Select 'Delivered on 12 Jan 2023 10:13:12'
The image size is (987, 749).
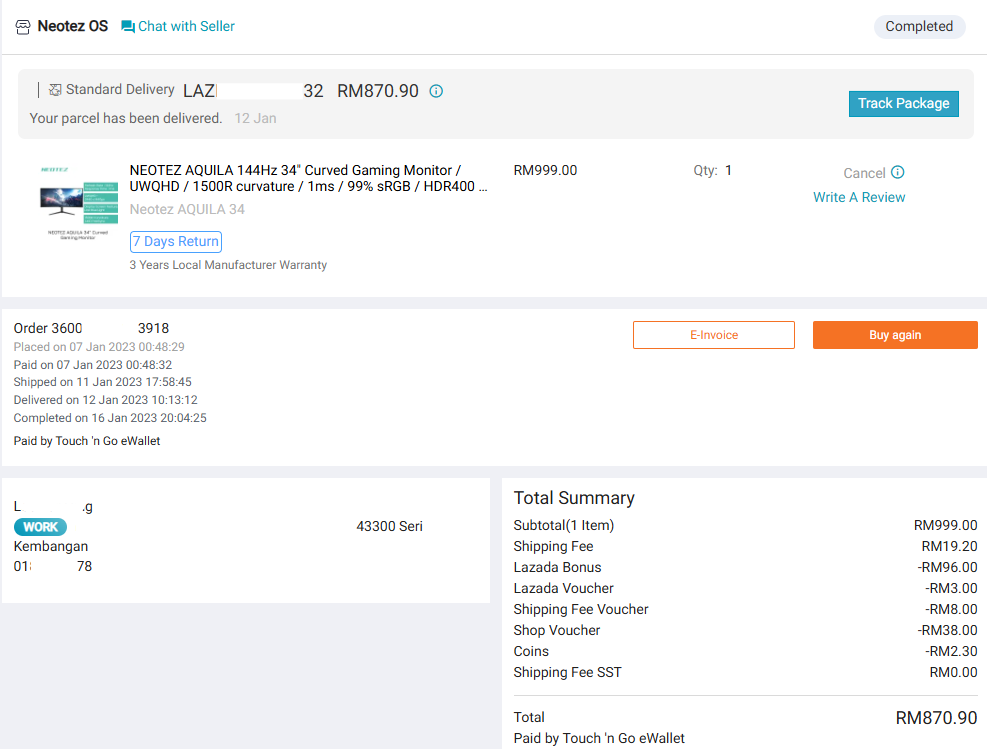tap(106, 400)
